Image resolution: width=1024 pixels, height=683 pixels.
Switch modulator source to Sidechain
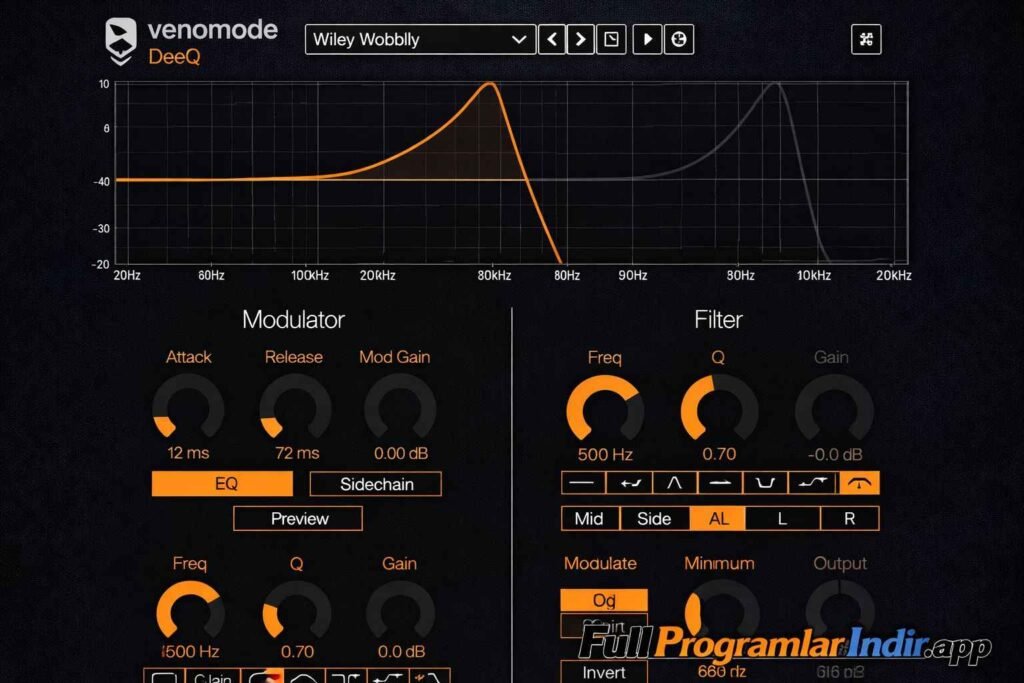pos(376,484)
